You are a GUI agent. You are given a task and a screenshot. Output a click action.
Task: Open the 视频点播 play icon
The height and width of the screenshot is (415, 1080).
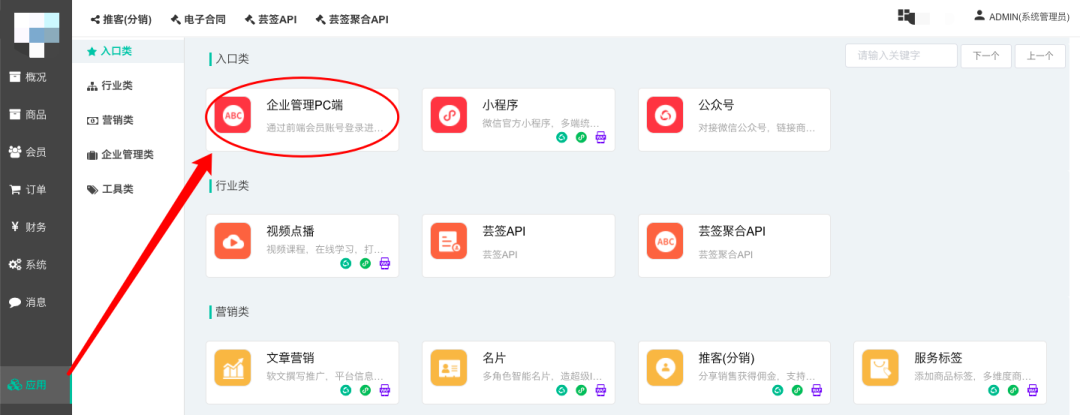(x=232, y=241)
